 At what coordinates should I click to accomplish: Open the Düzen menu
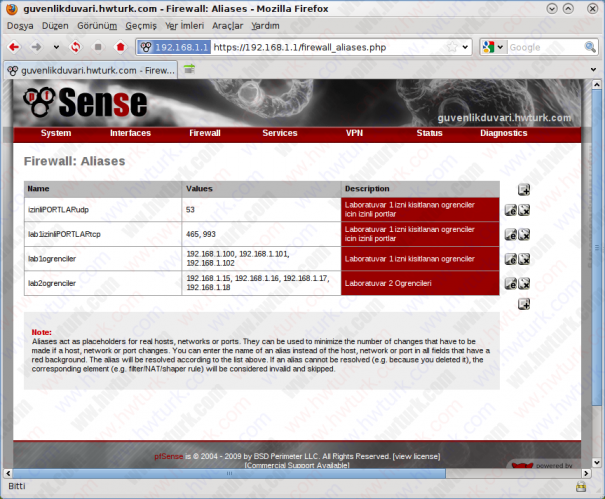55,26
